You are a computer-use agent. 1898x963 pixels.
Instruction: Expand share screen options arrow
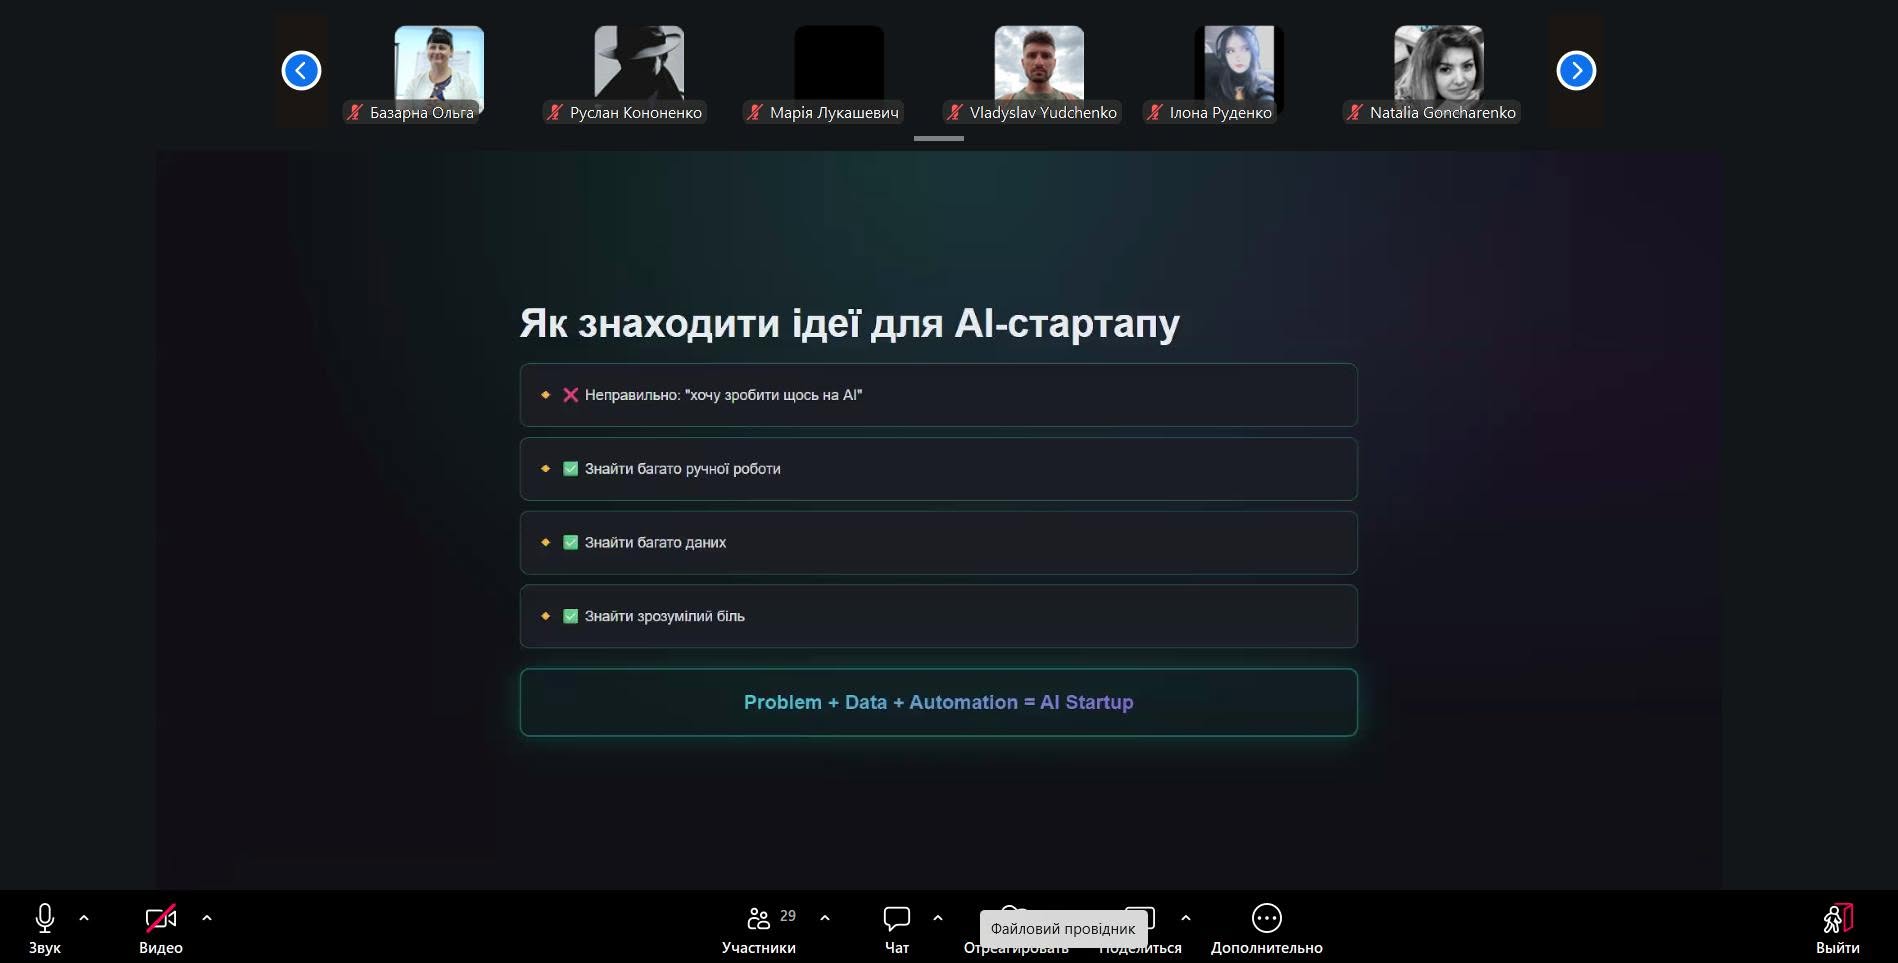pyautogui.click(x=1186, y=917)
